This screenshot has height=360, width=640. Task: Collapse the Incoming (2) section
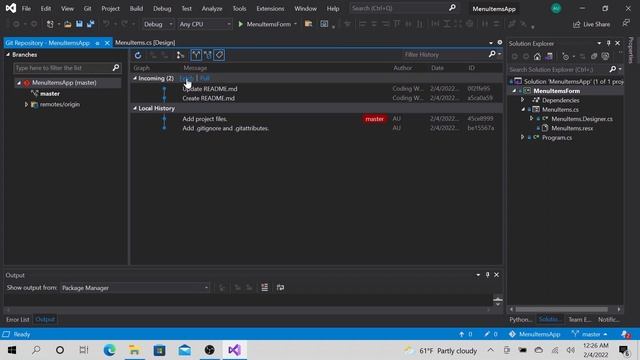135,78
